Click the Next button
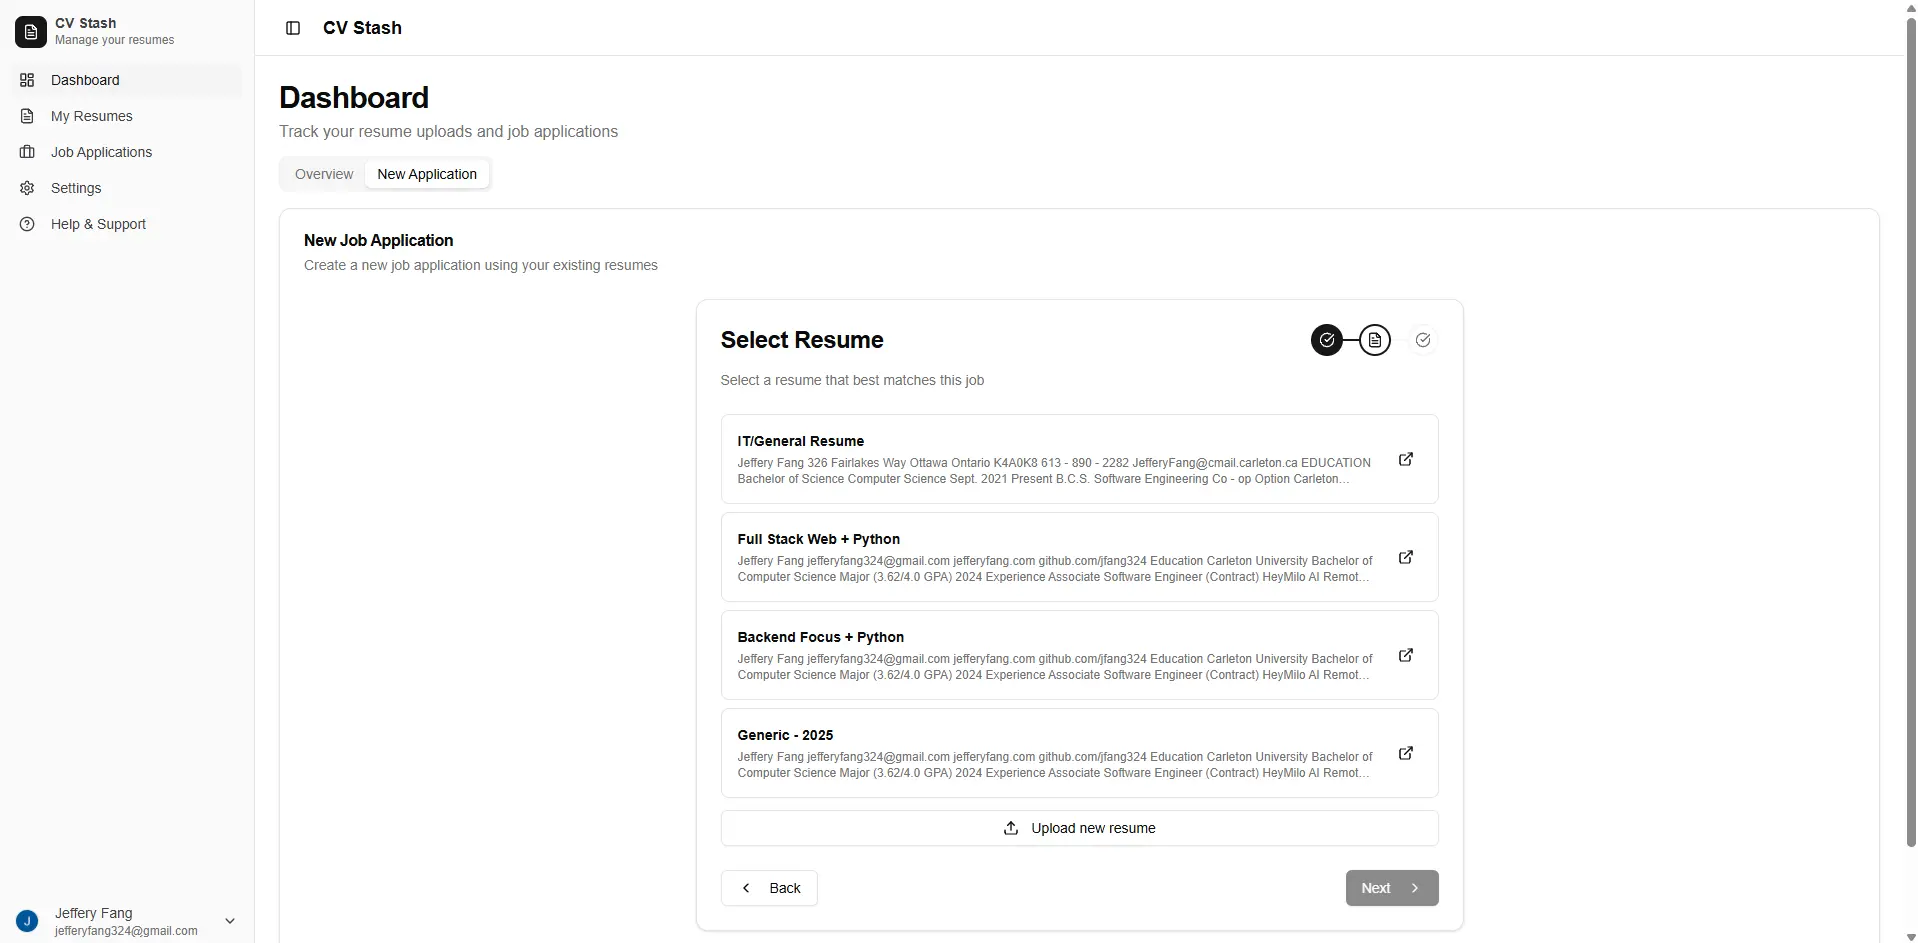 pos(1392,888)
